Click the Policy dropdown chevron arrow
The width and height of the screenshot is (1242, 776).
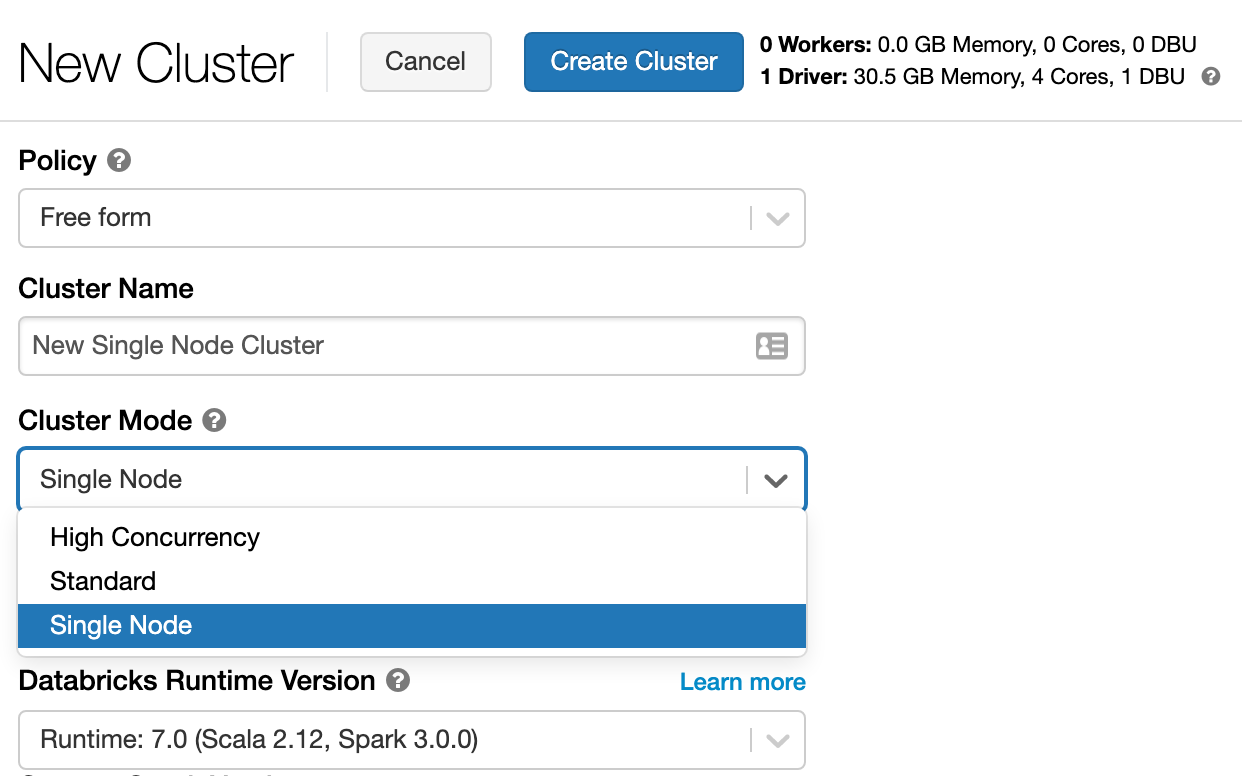(x=777, y=218)
